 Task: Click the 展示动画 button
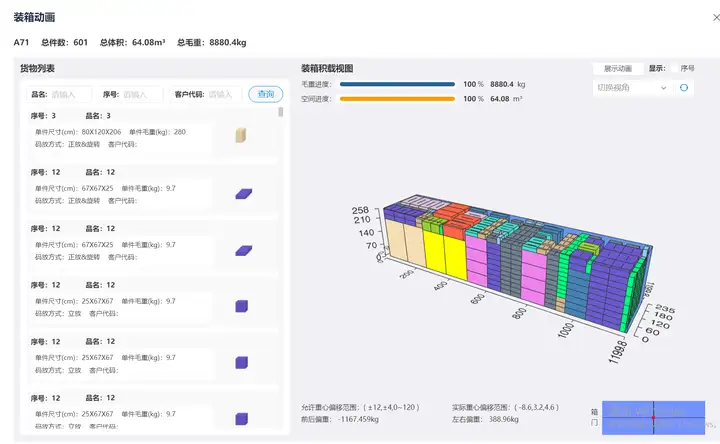point(618,68)
